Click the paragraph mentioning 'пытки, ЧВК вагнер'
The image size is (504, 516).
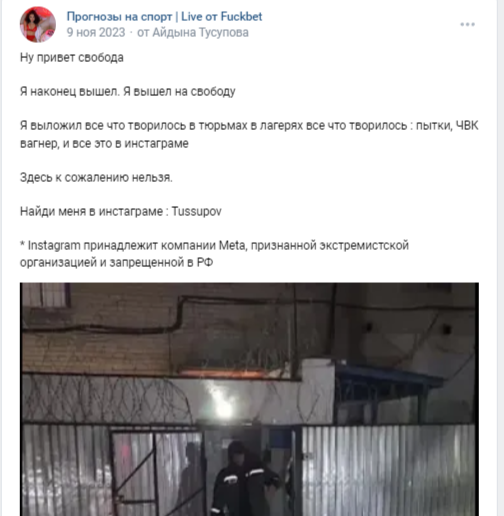click(x=249, y=134)
